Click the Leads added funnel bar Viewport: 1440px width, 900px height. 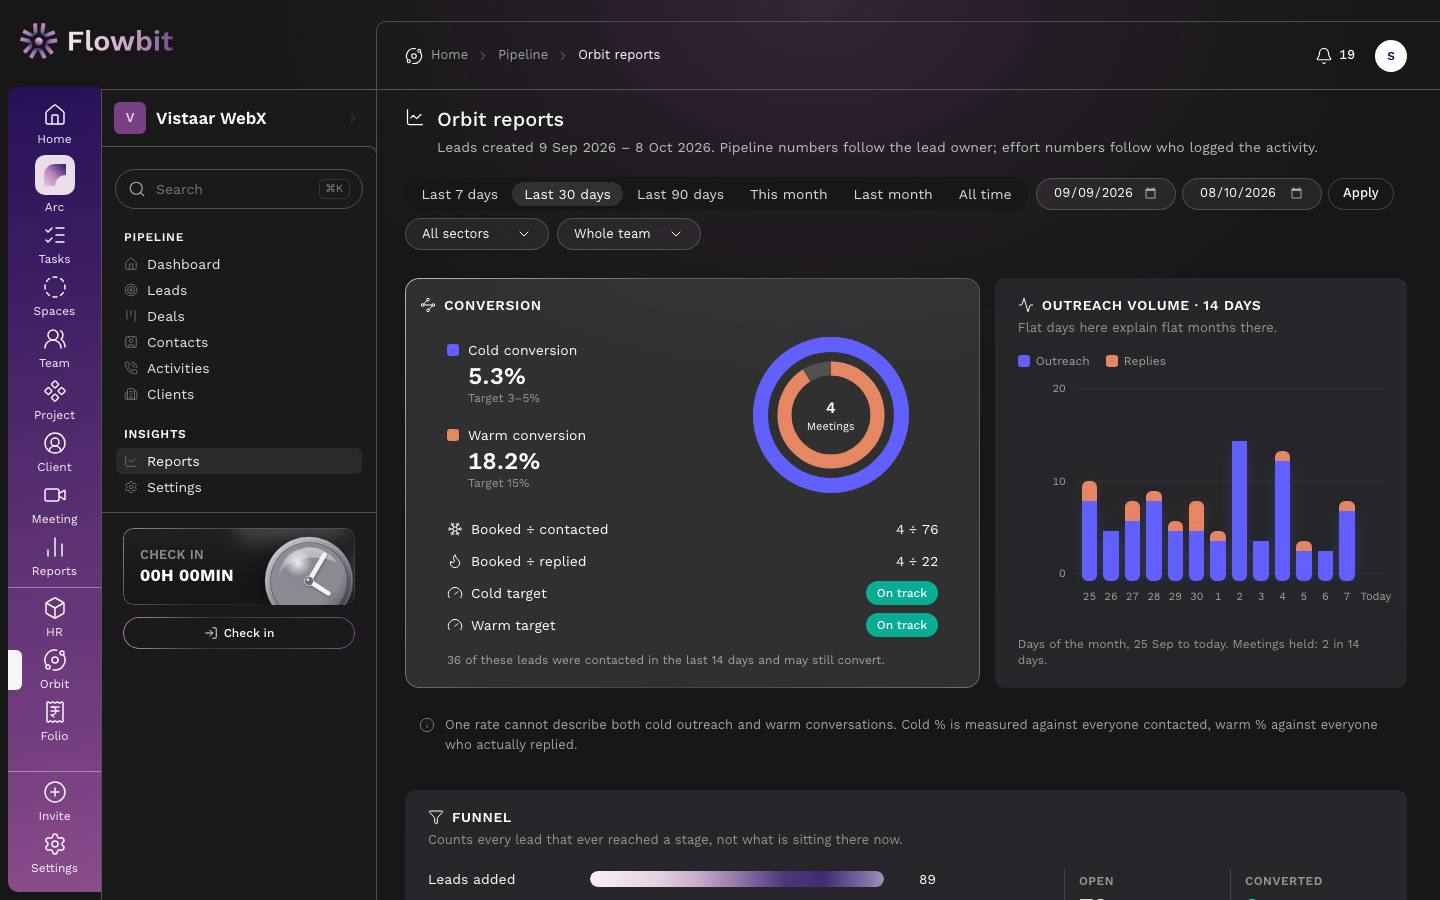737,879
